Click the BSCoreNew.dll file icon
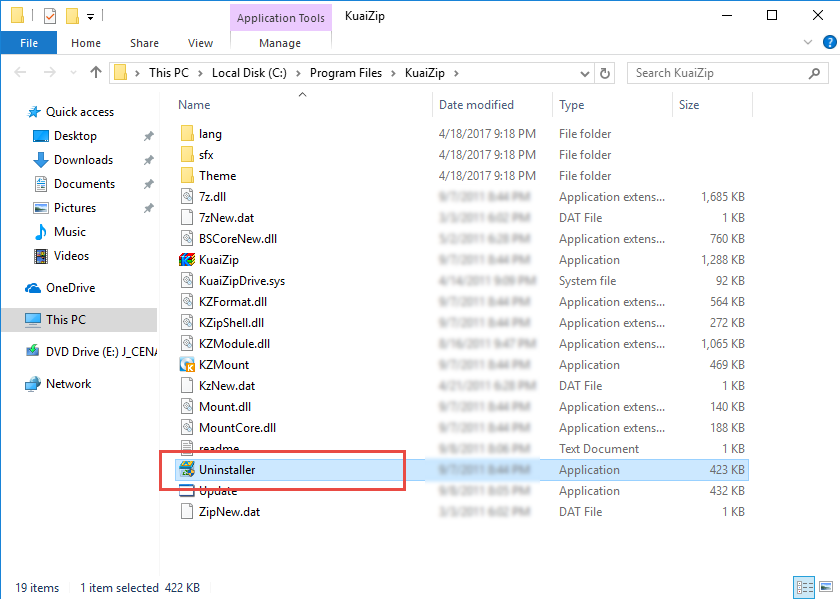Viewport: 840px width, 599px height. pos(187,238)
